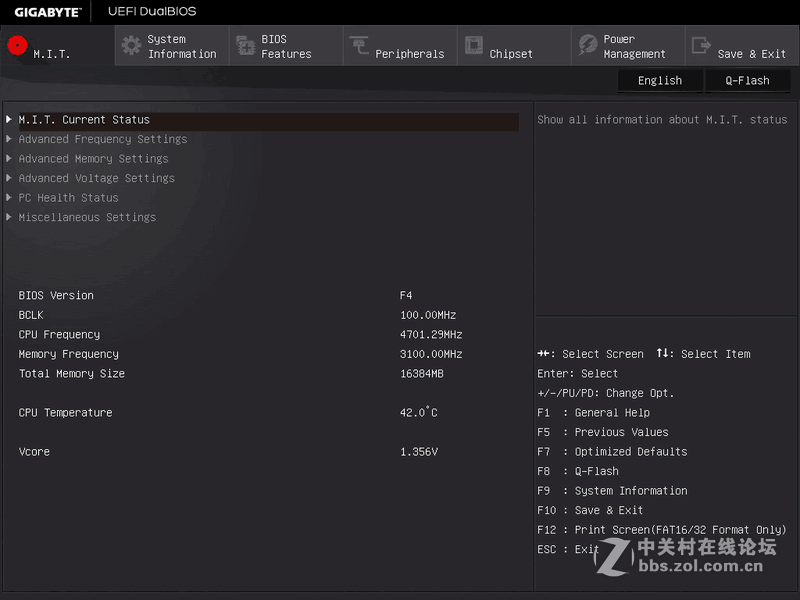The width and height of the screenshot is (800, 600).
Task: Click the red M.I.T. indicator icon
Action: coord(15,45)
